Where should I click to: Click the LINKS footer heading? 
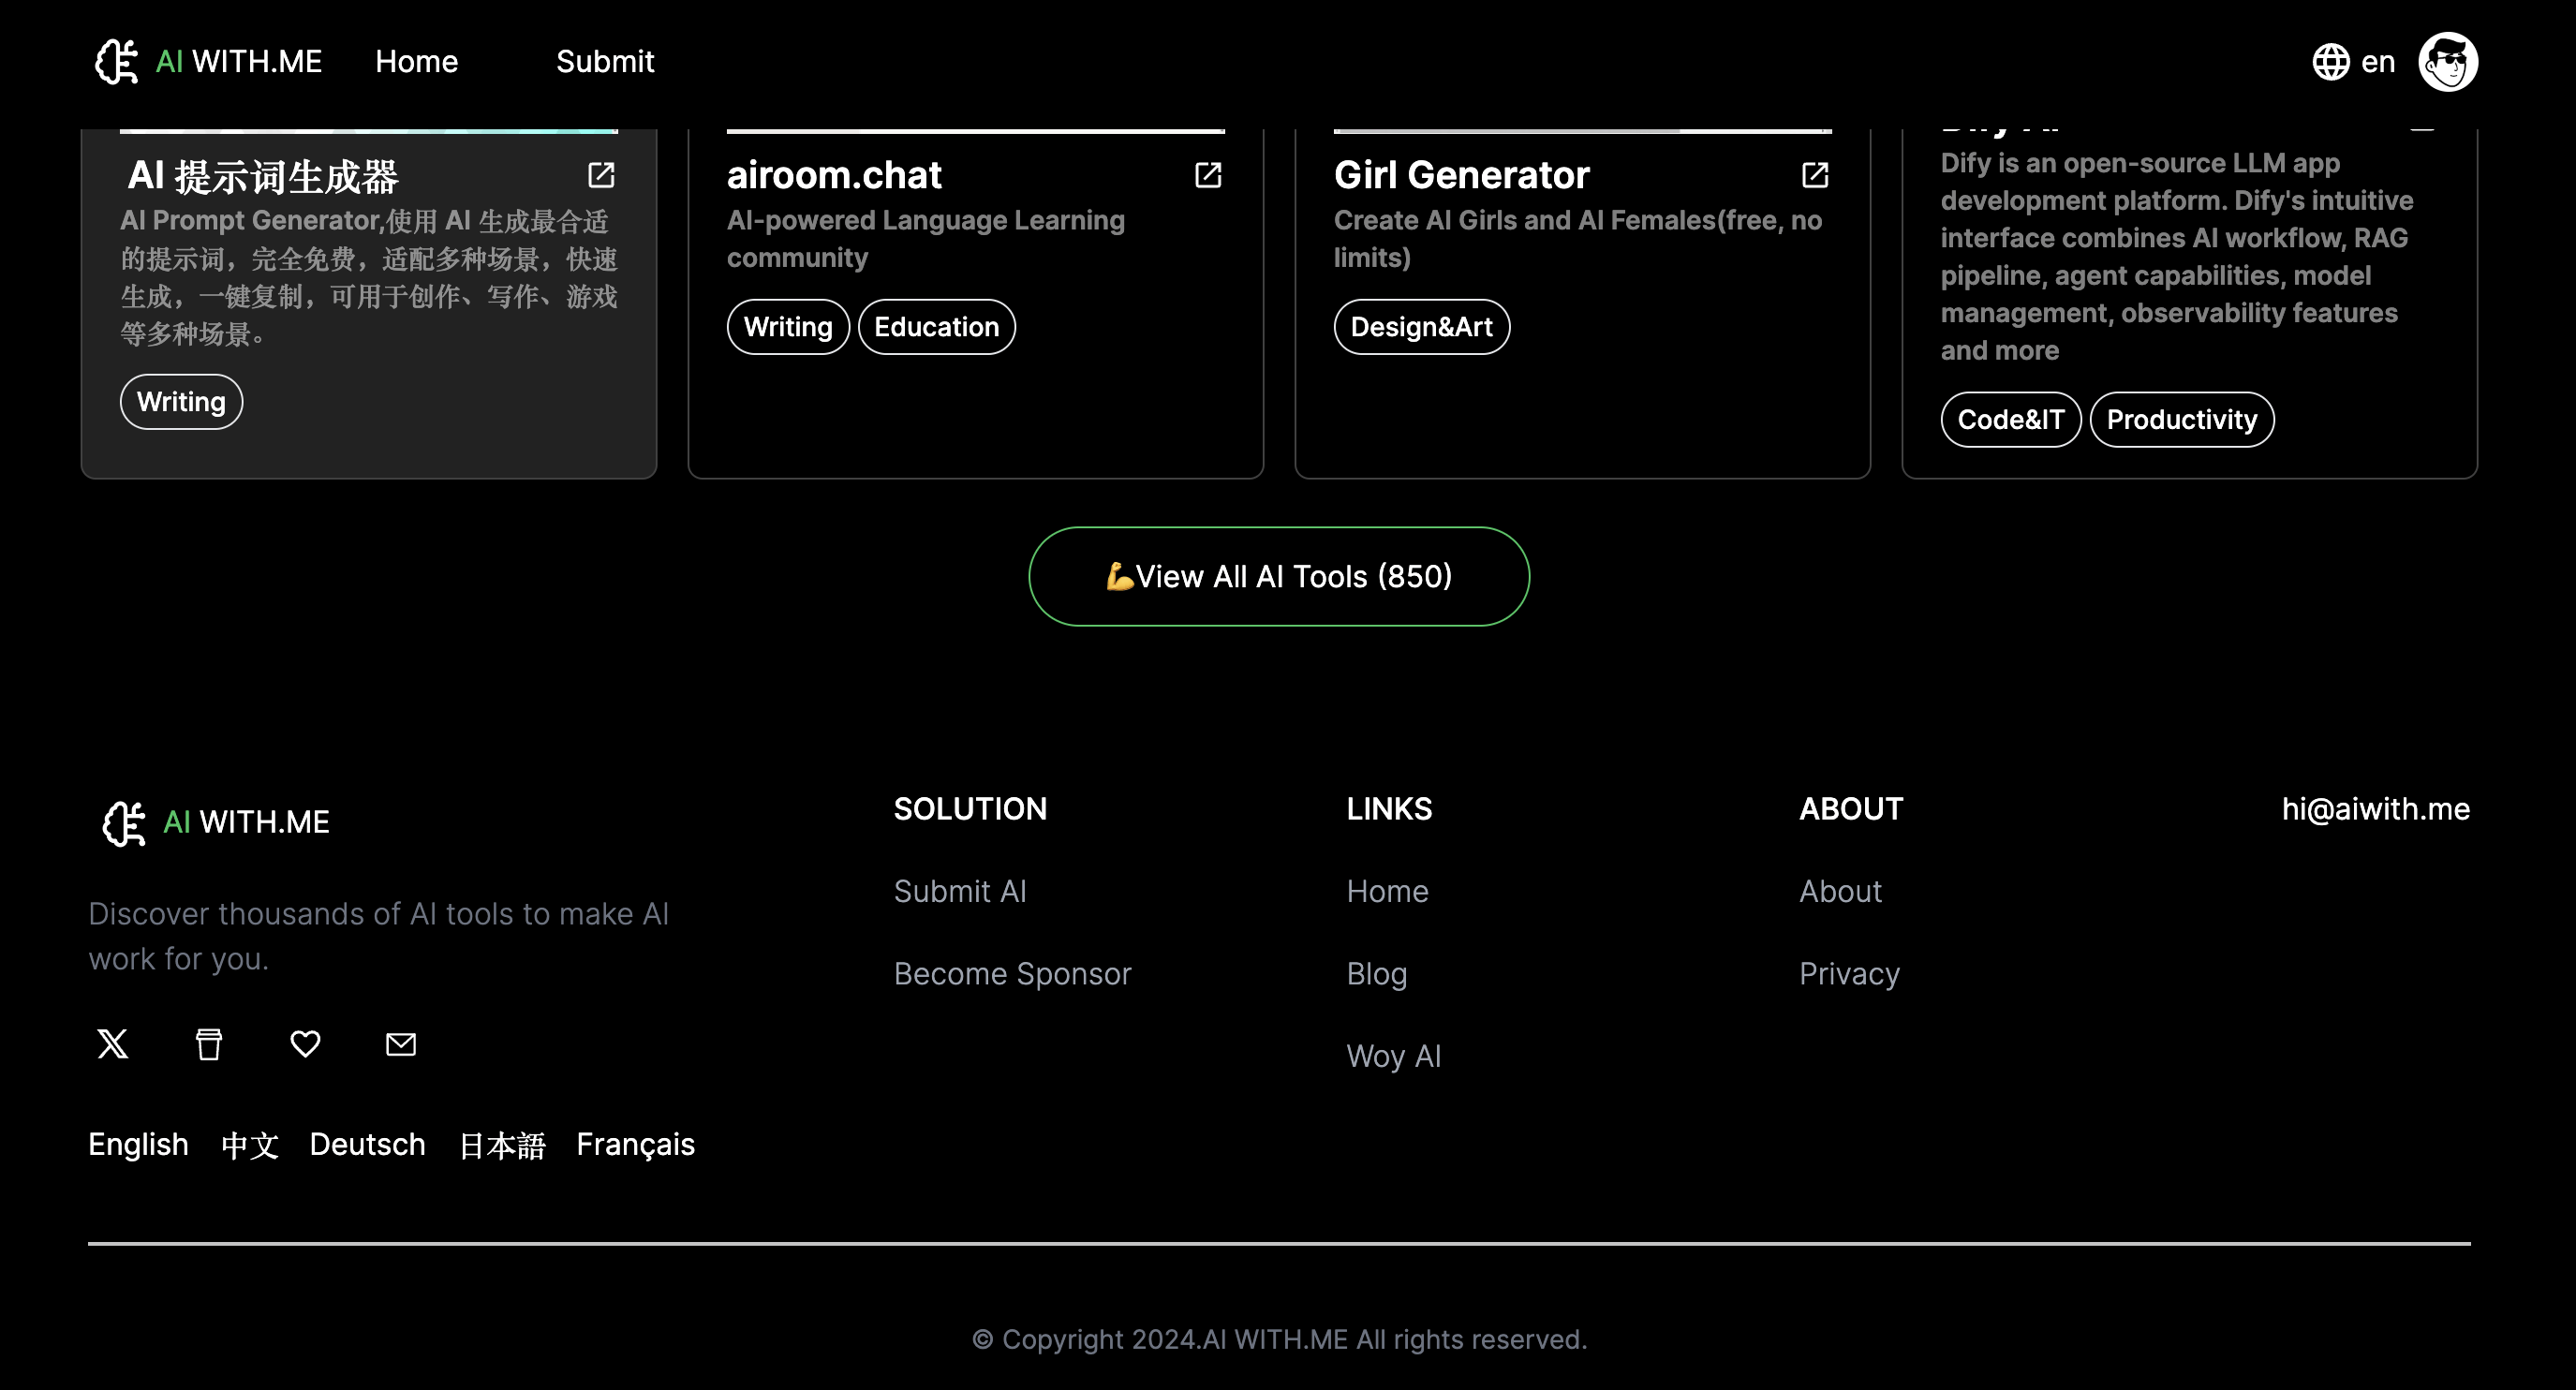[1389, 809]
